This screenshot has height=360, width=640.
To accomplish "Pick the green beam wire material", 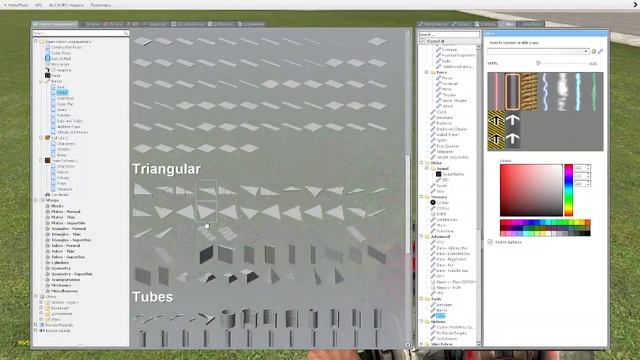I will coord(595,92).
